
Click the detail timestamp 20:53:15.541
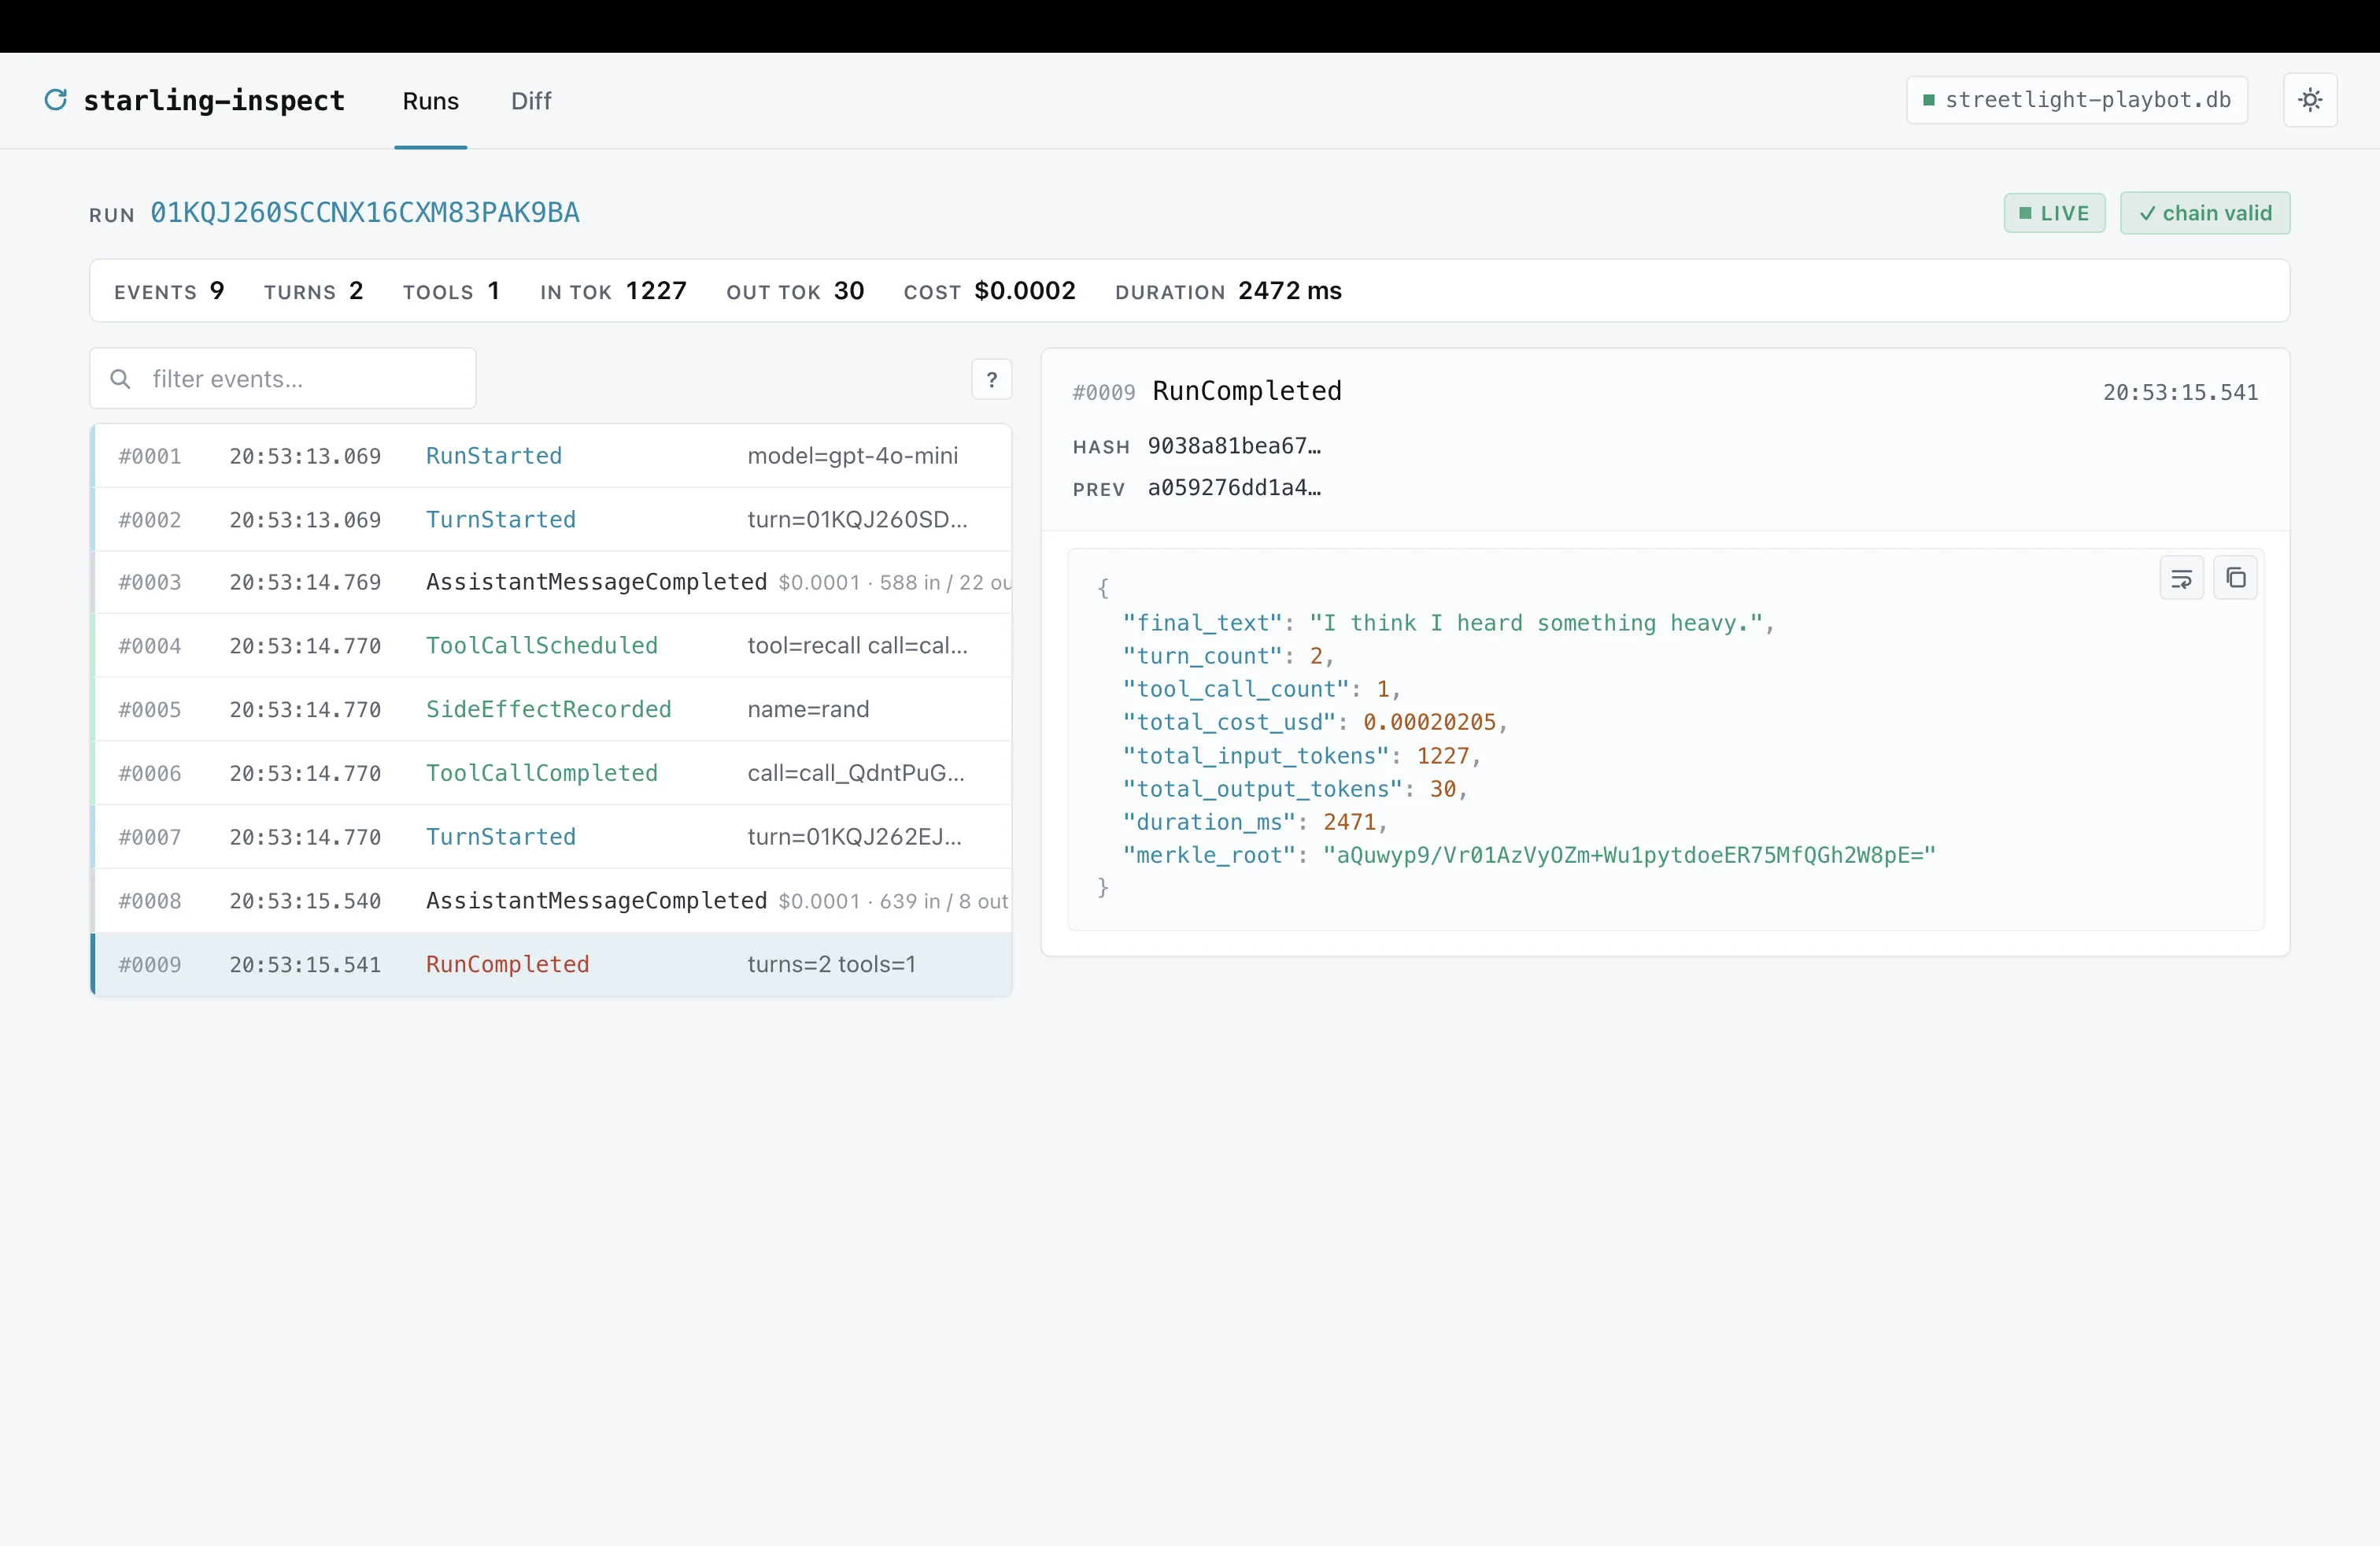2180,393
